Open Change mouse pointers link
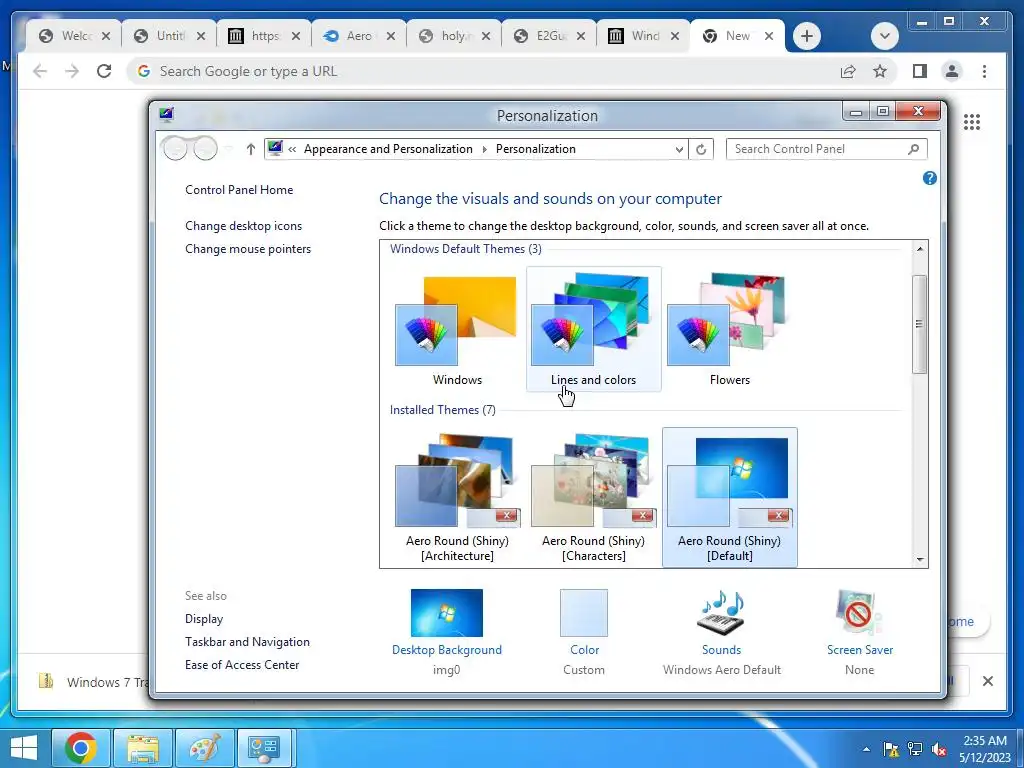Viewport: 1024px width, 768px height. pos(248,249)
